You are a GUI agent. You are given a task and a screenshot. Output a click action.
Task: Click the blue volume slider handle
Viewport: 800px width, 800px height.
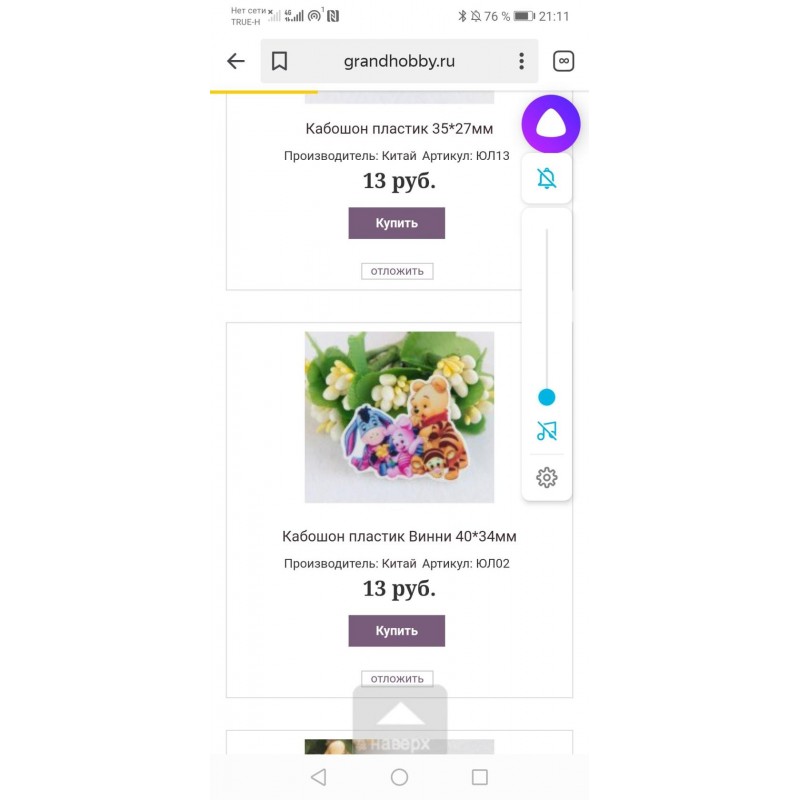pyautogui.click(x=546, y=397)
